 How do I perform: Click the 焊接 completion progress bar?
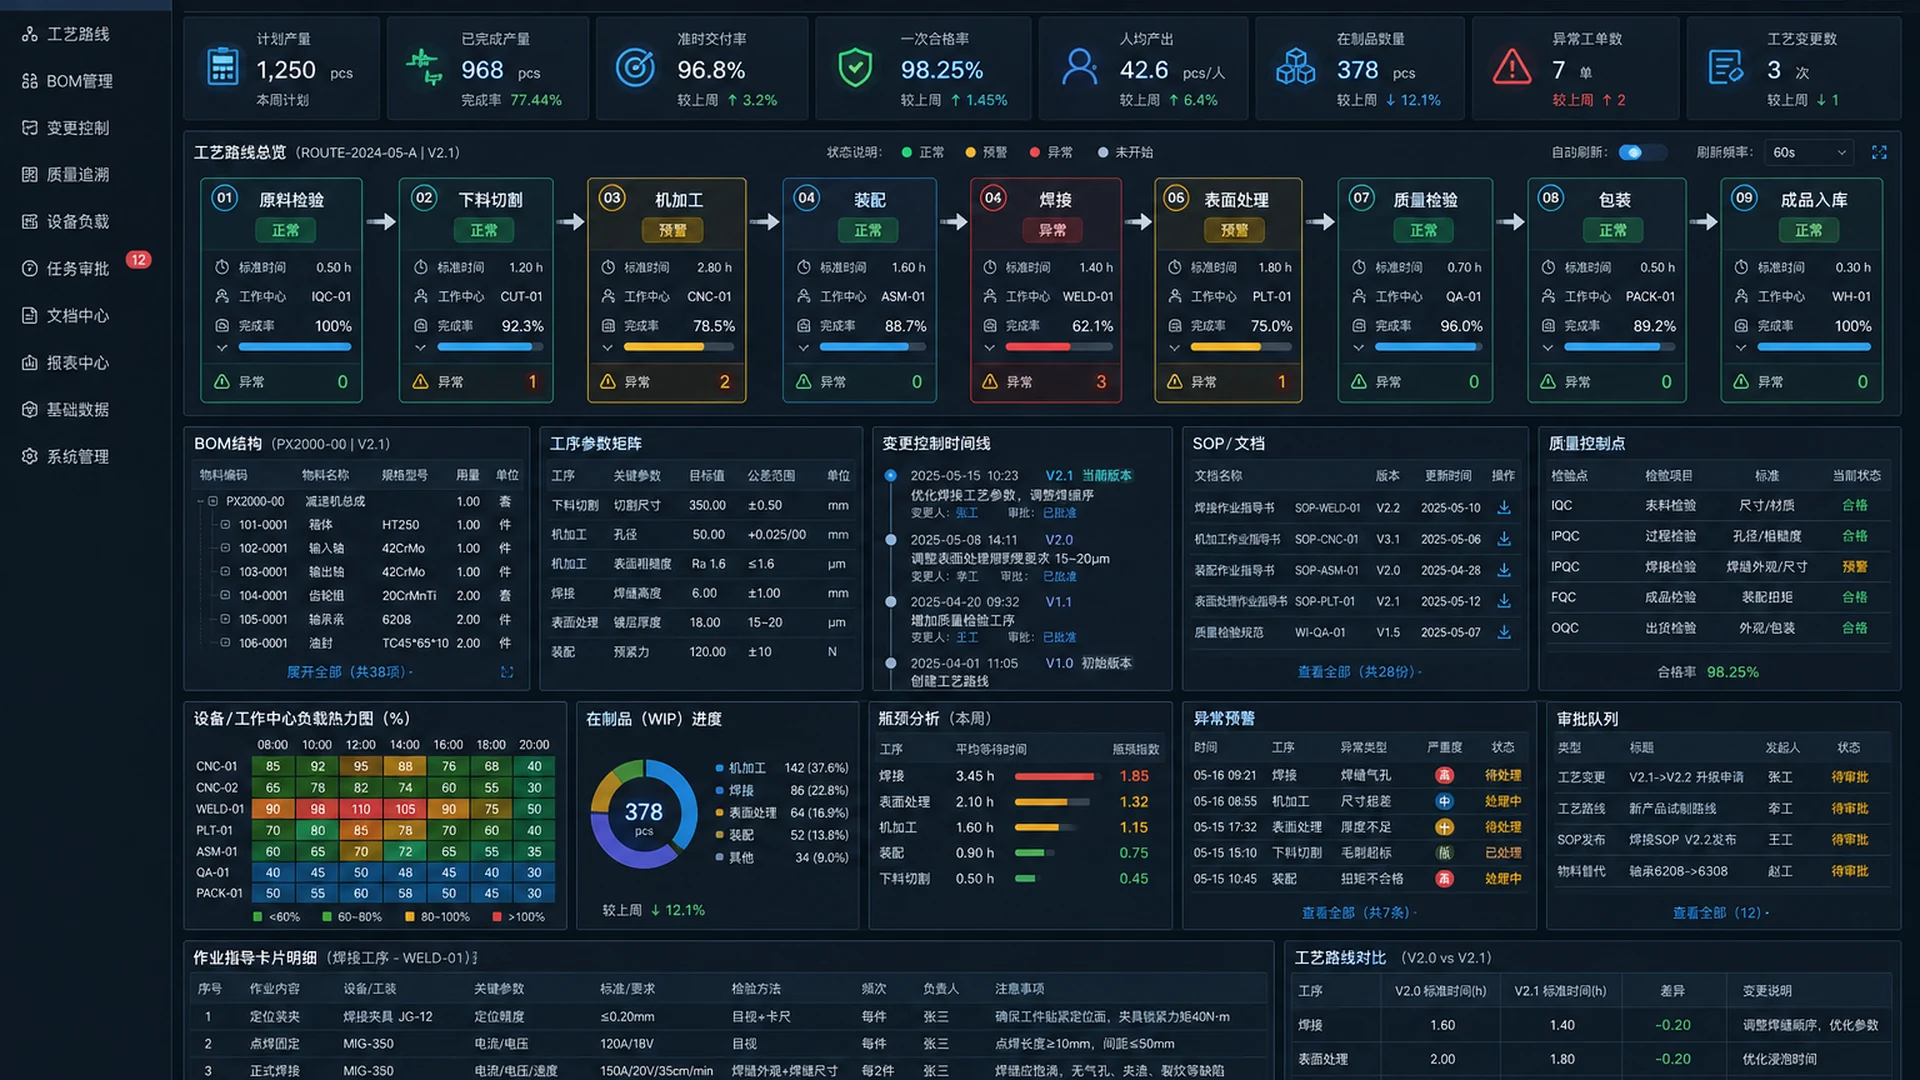(x=1059, y=347)
